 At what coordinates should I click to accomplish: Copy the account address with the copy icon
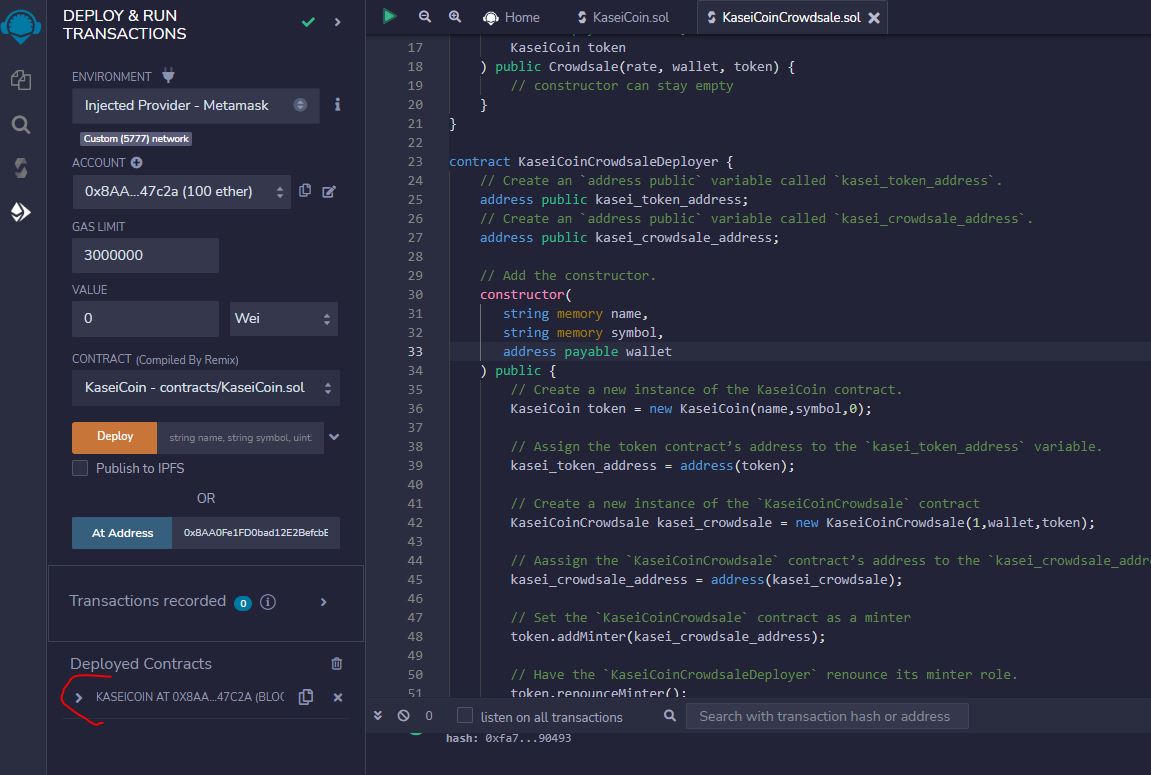point(305,190)
